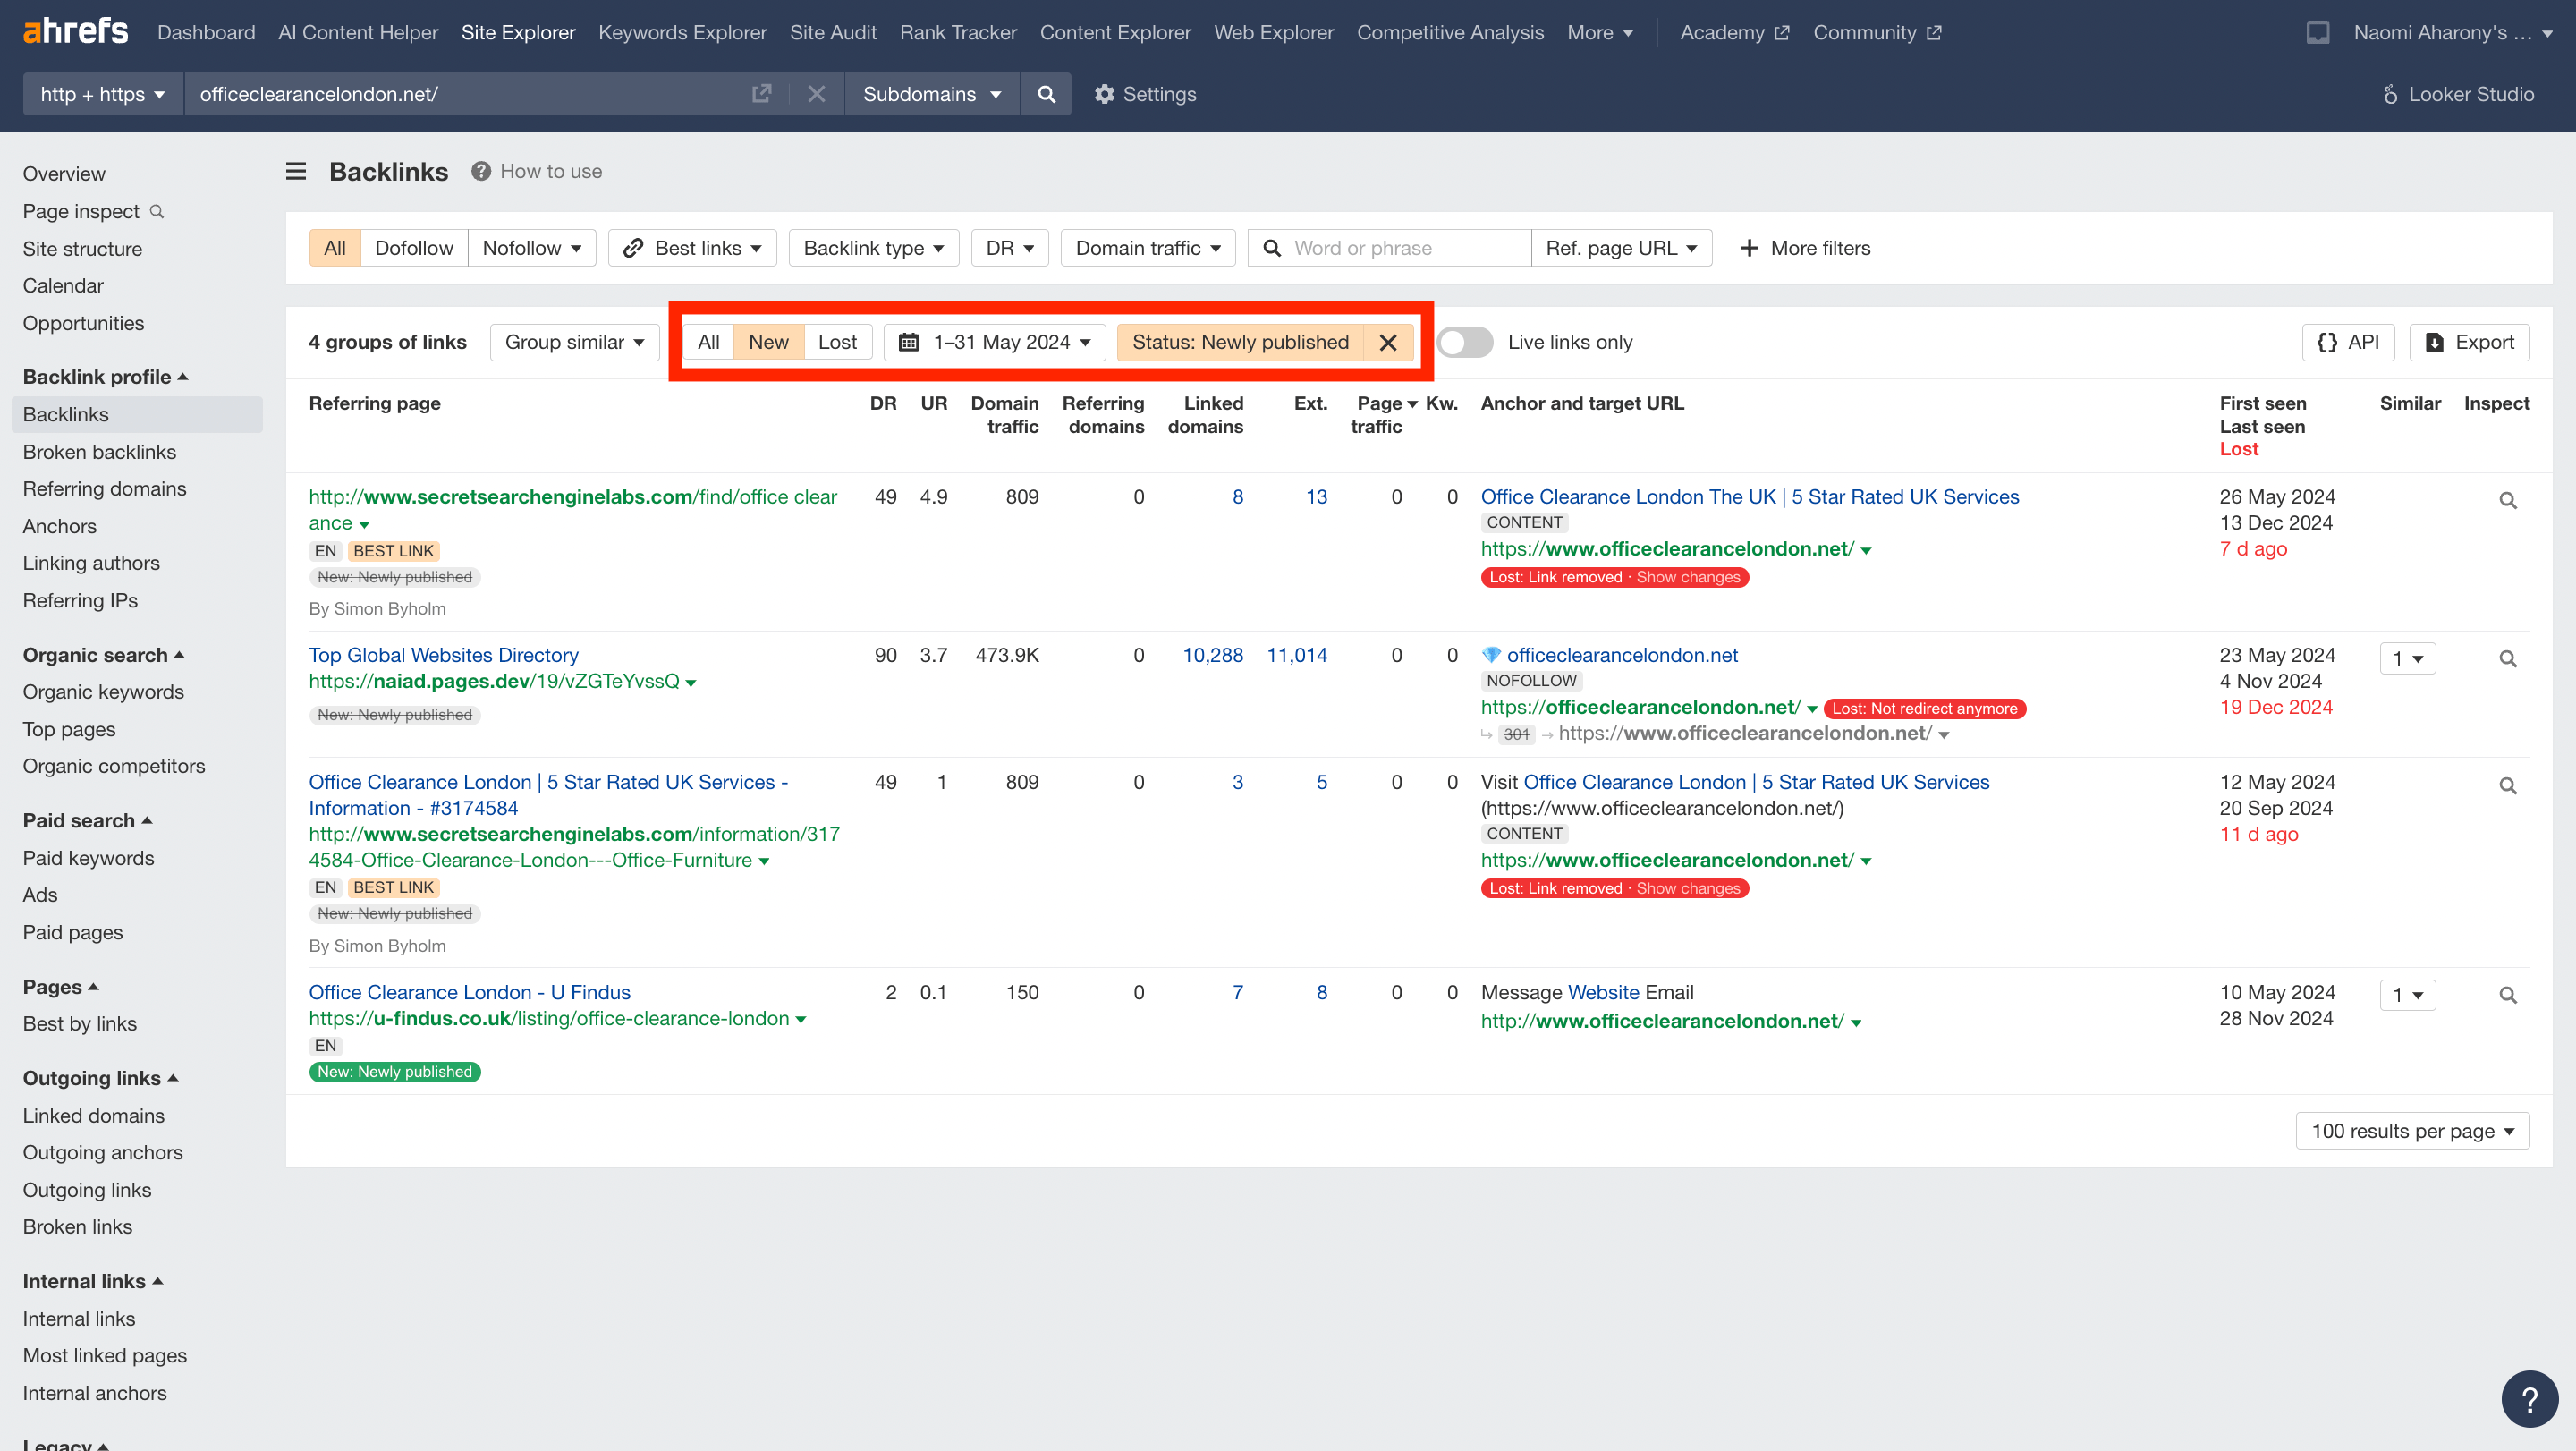Open the Nofollow dropdown
Viewport: 2576px width, 1451px height.
[532, 248]
